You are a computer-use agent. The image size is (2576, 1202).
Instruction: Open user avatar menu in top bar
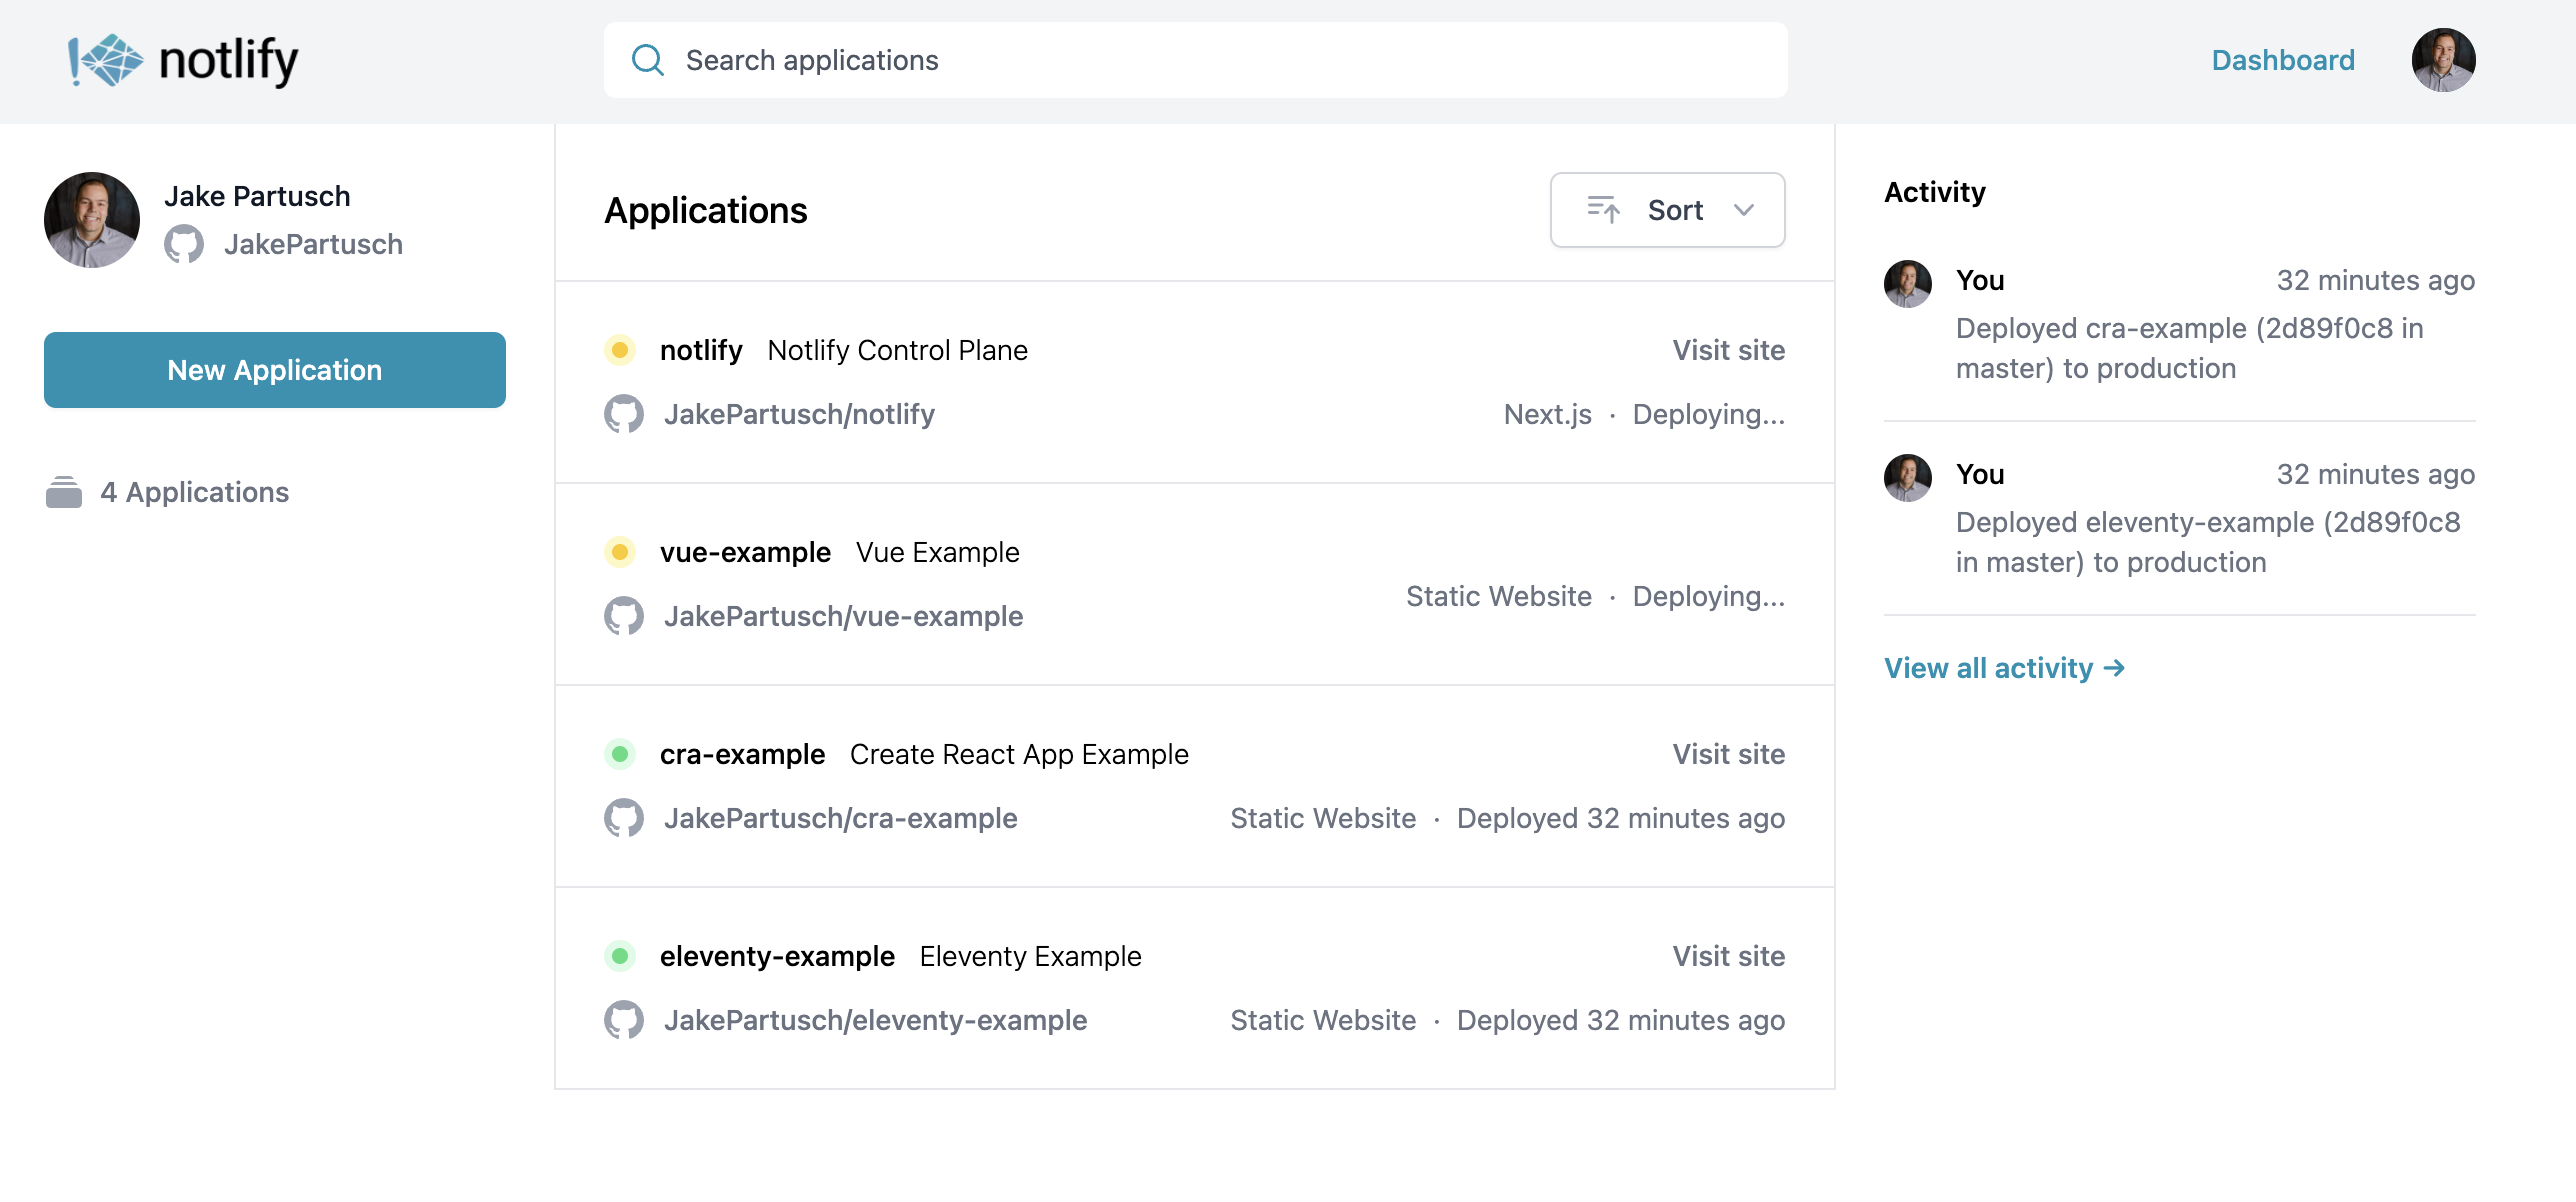pyautogui.click(x=2443, y=60)
